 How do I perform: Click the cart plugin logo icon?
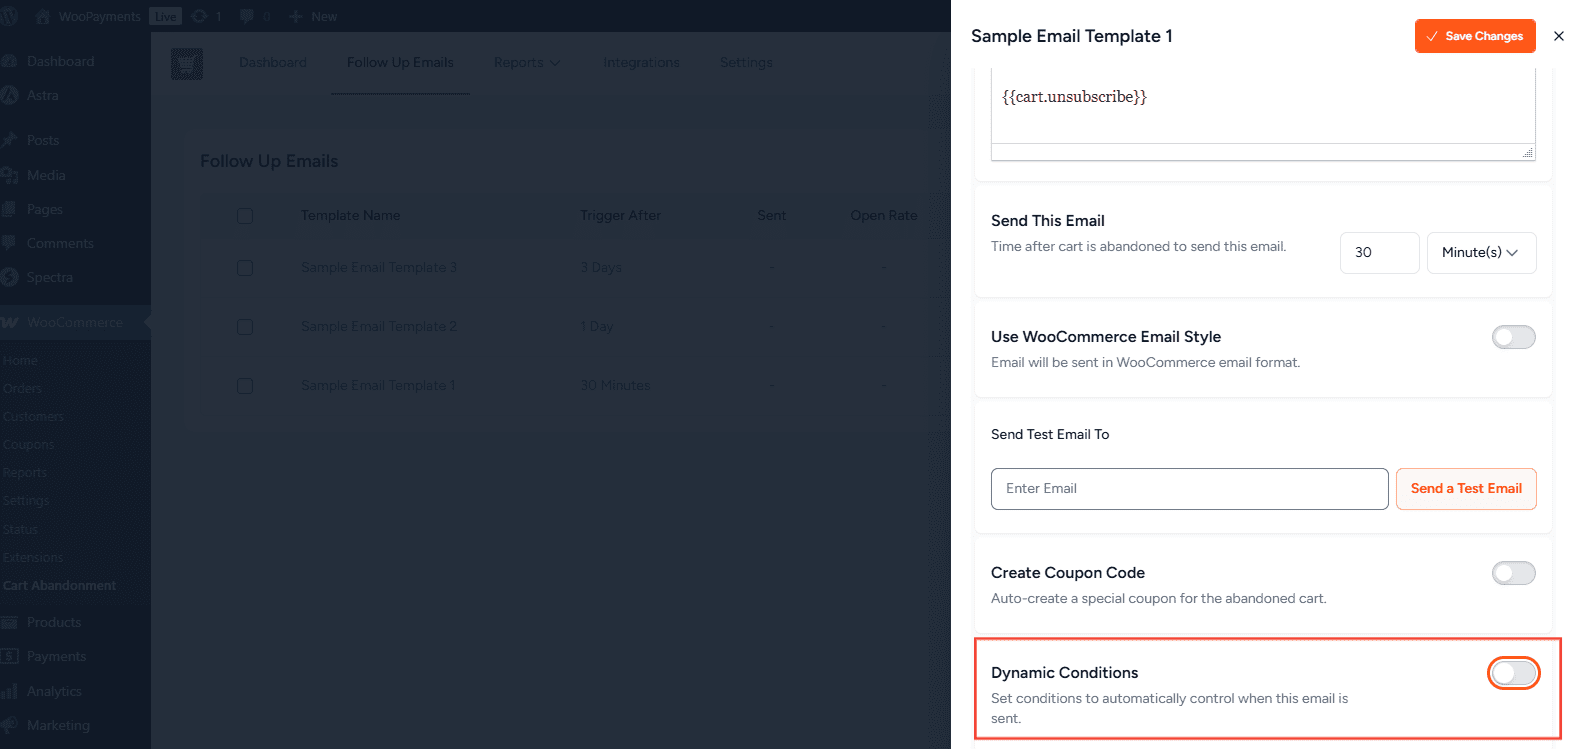187,63
